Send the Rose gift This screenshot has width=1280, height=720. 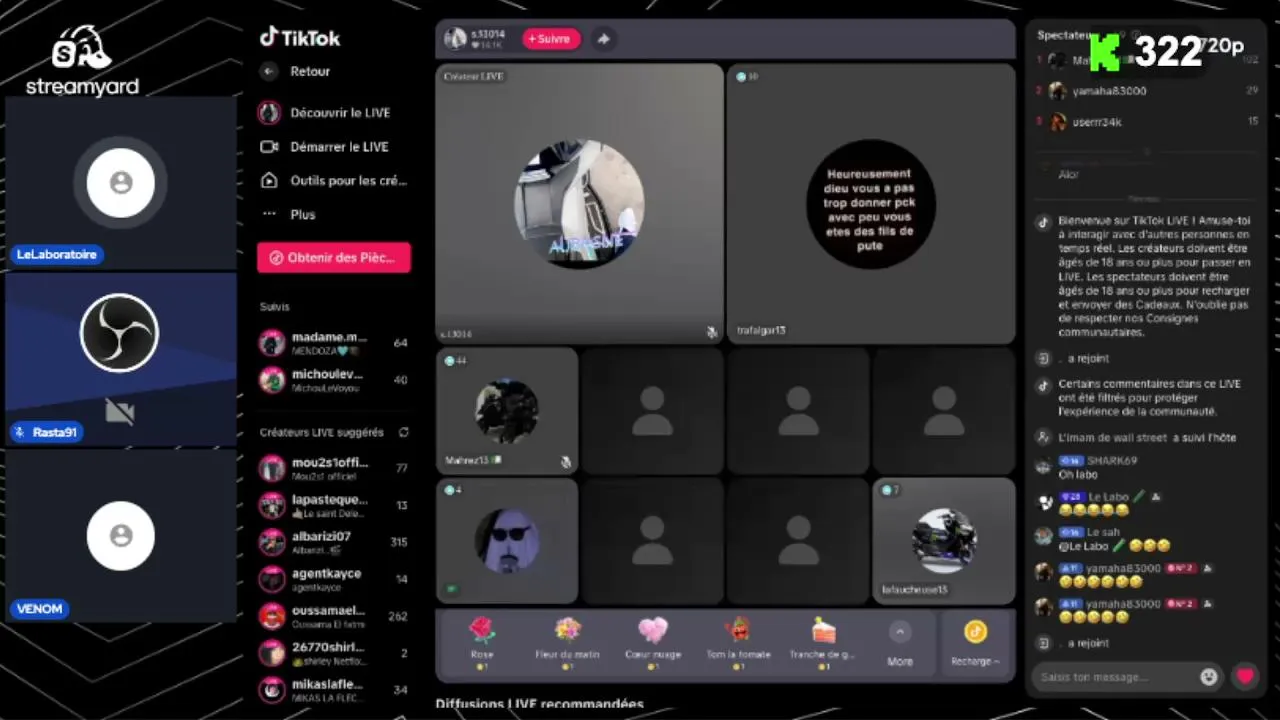[x=482, y=642]
